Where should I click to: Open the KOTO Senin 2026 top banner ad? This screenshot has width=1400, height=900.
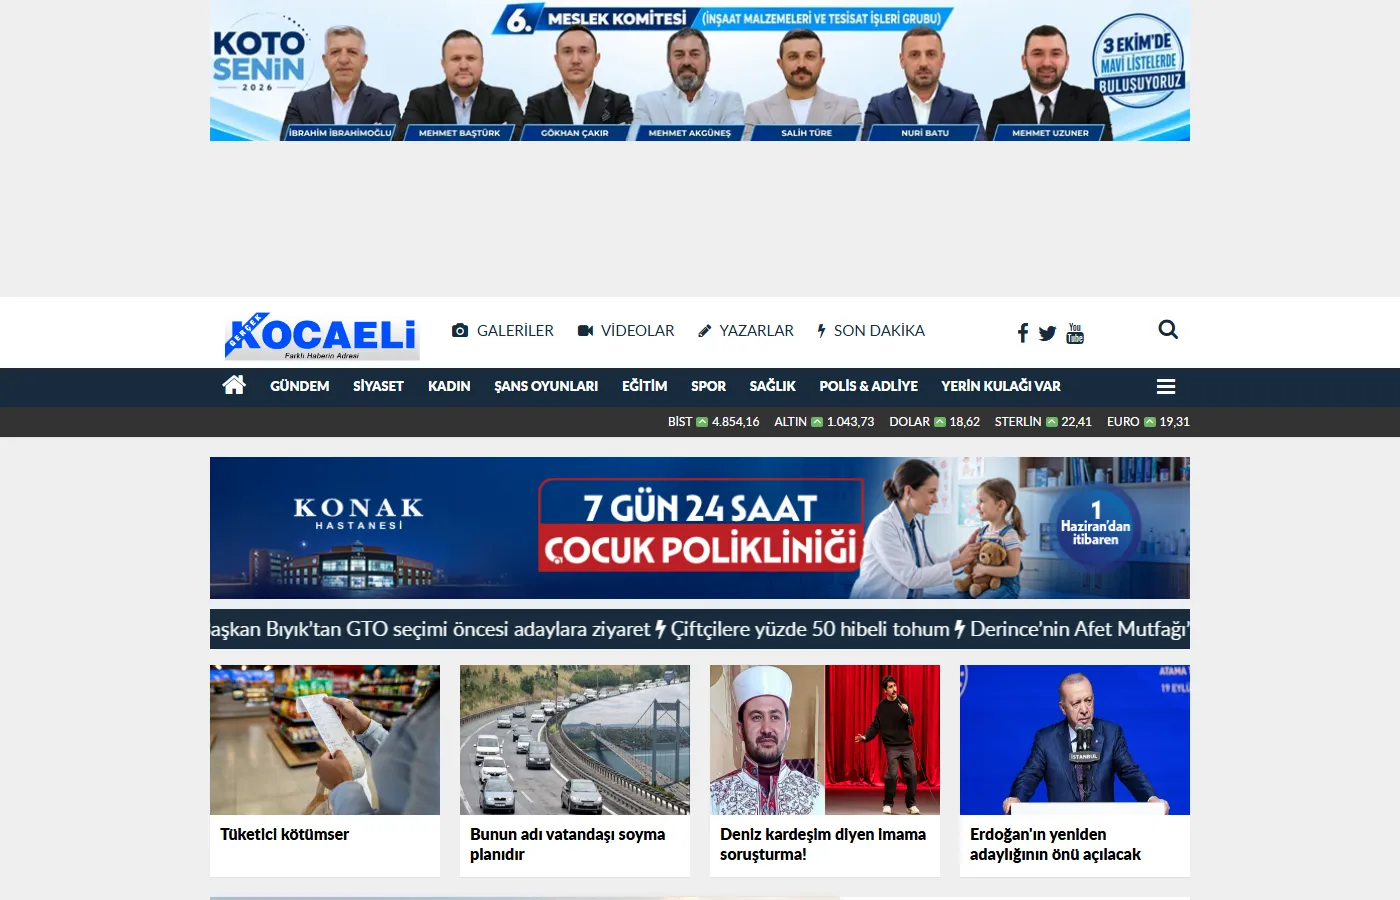pyautogui.click(x=700, y=70)
